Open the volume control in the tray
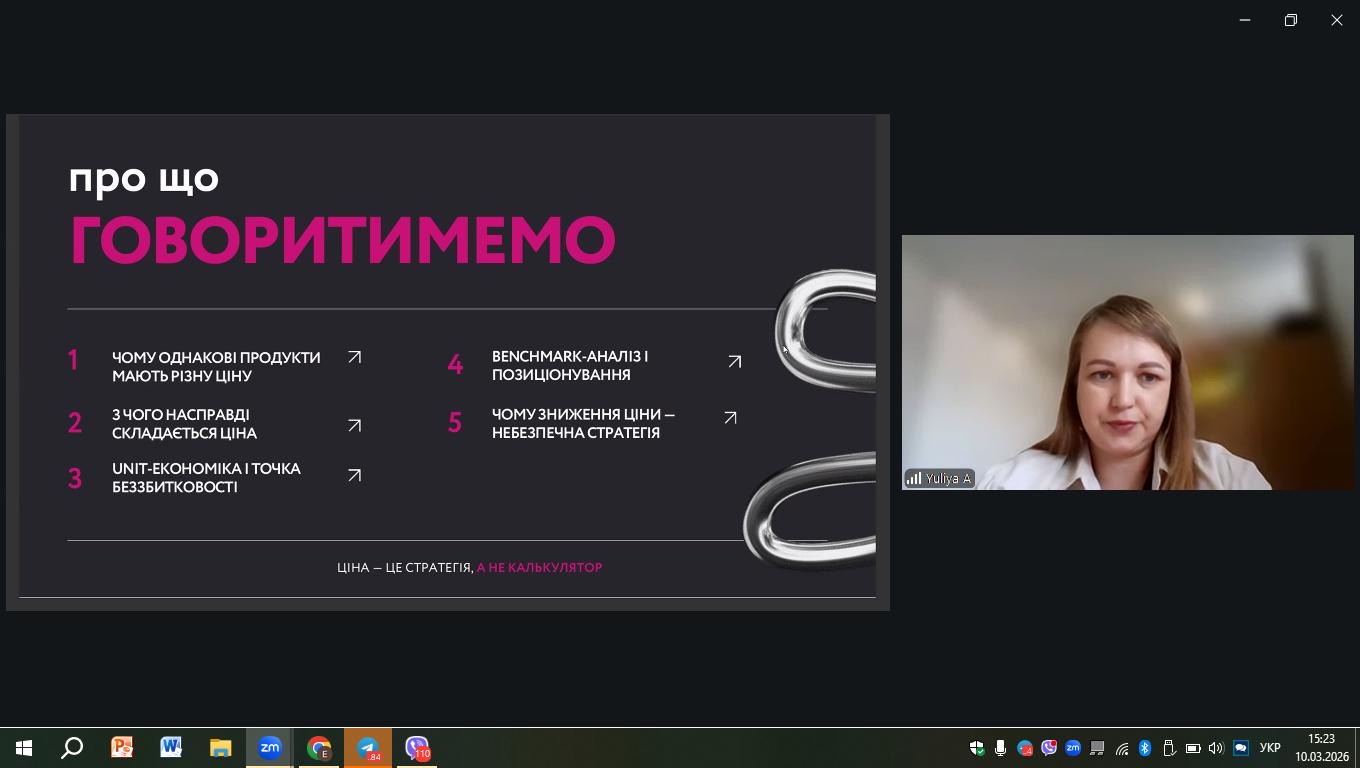1360x768 pixels. [x=1216, y=748]
